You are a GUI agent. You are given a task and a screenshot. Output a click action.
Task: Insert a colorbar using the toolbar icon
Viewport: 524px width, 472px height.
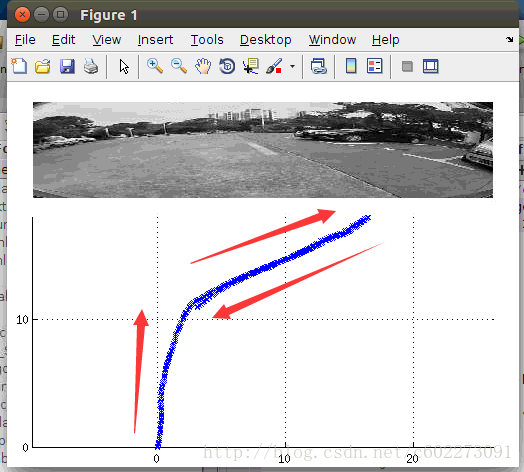point(351,66)
